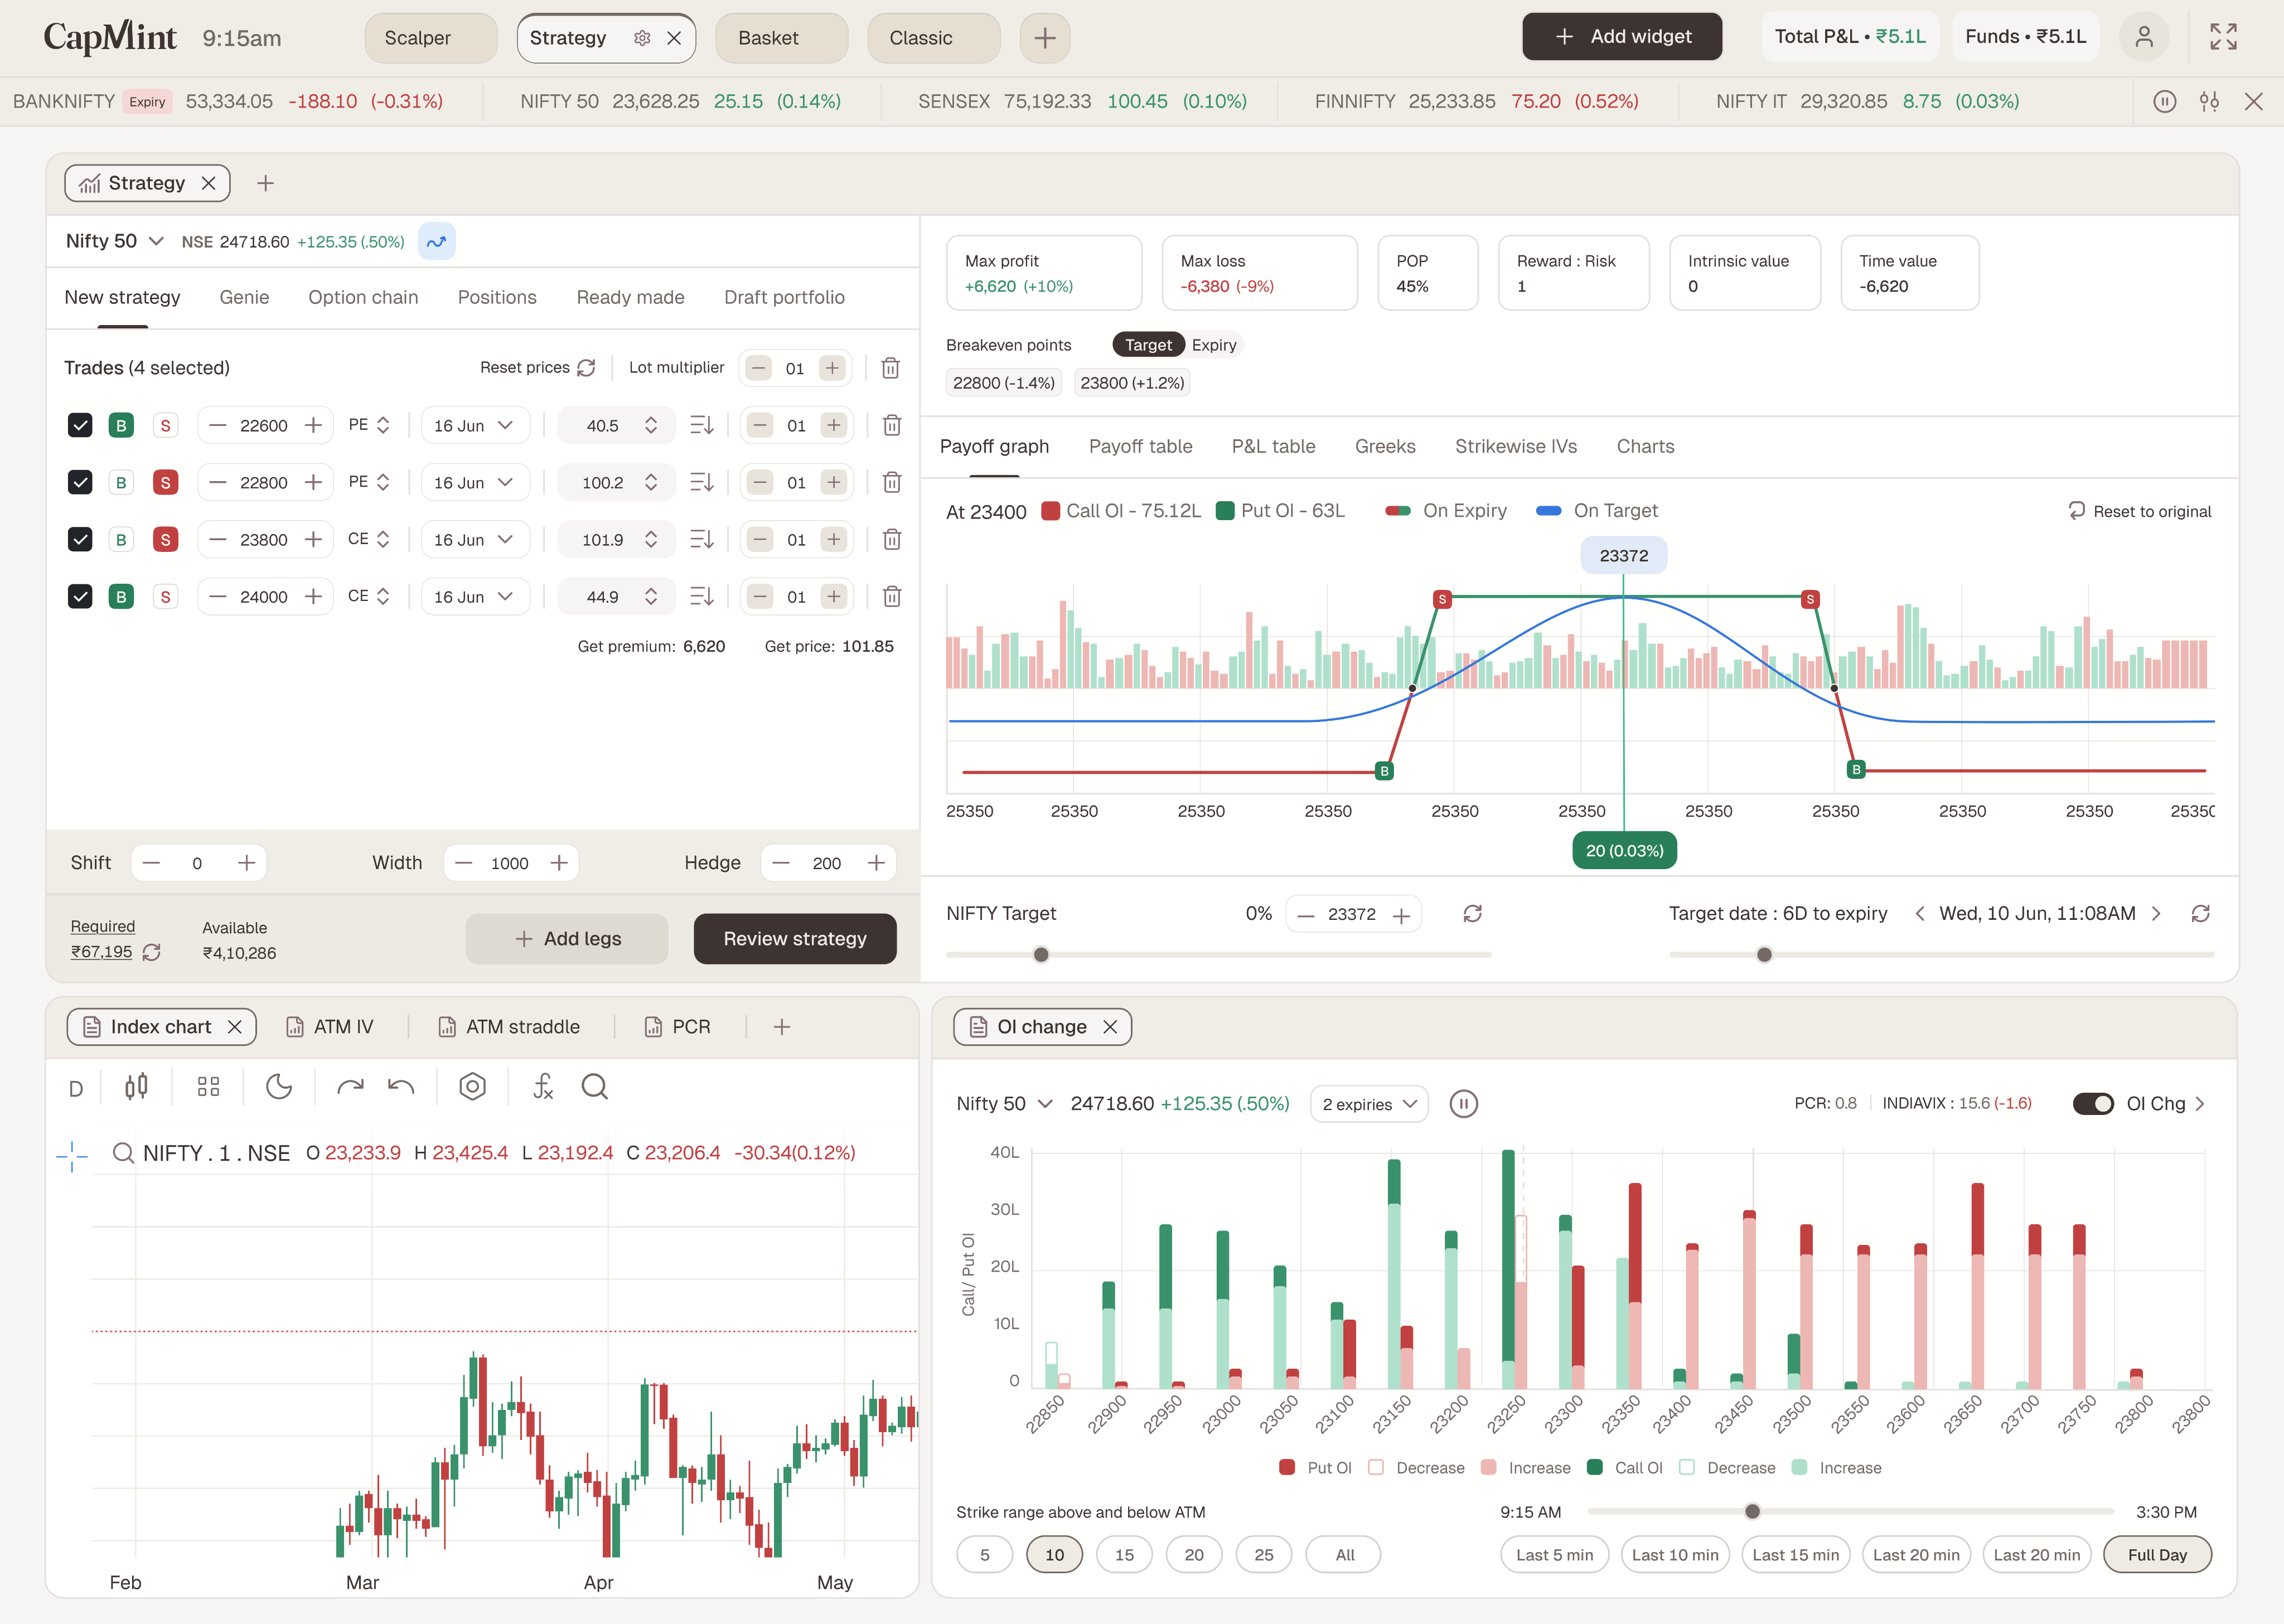Toggle fullscreen expand icon
Screen dimensions: 2284x1624
2223,37
